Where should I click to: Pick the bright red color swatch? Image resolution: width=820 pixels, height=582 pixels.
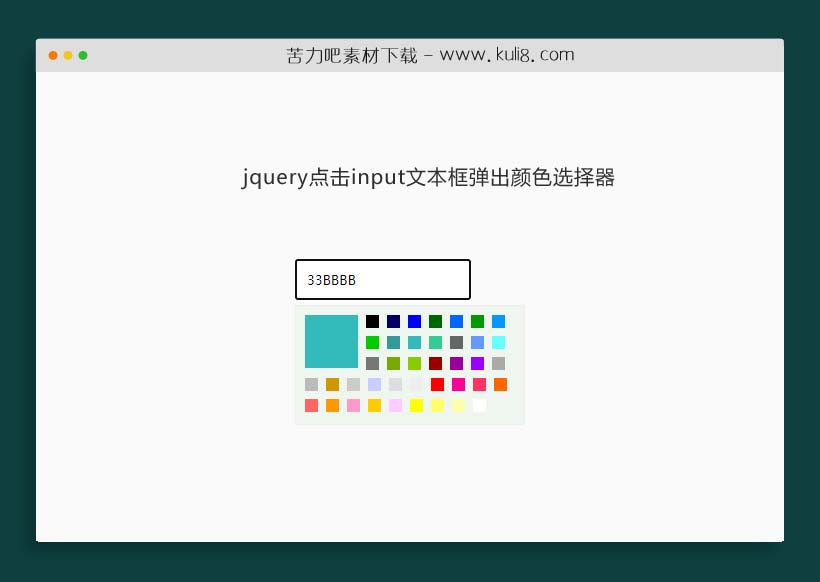[438, 384]
